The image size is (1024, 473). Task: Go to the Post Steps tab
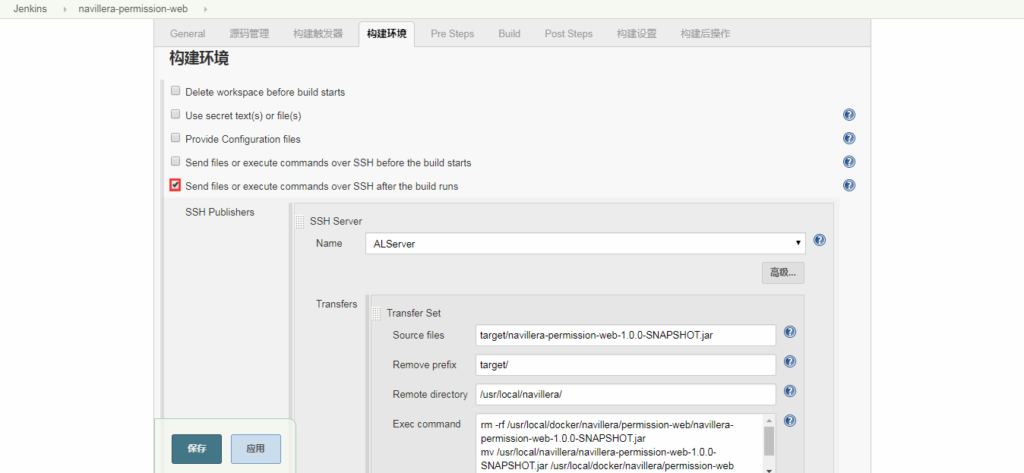568,34
